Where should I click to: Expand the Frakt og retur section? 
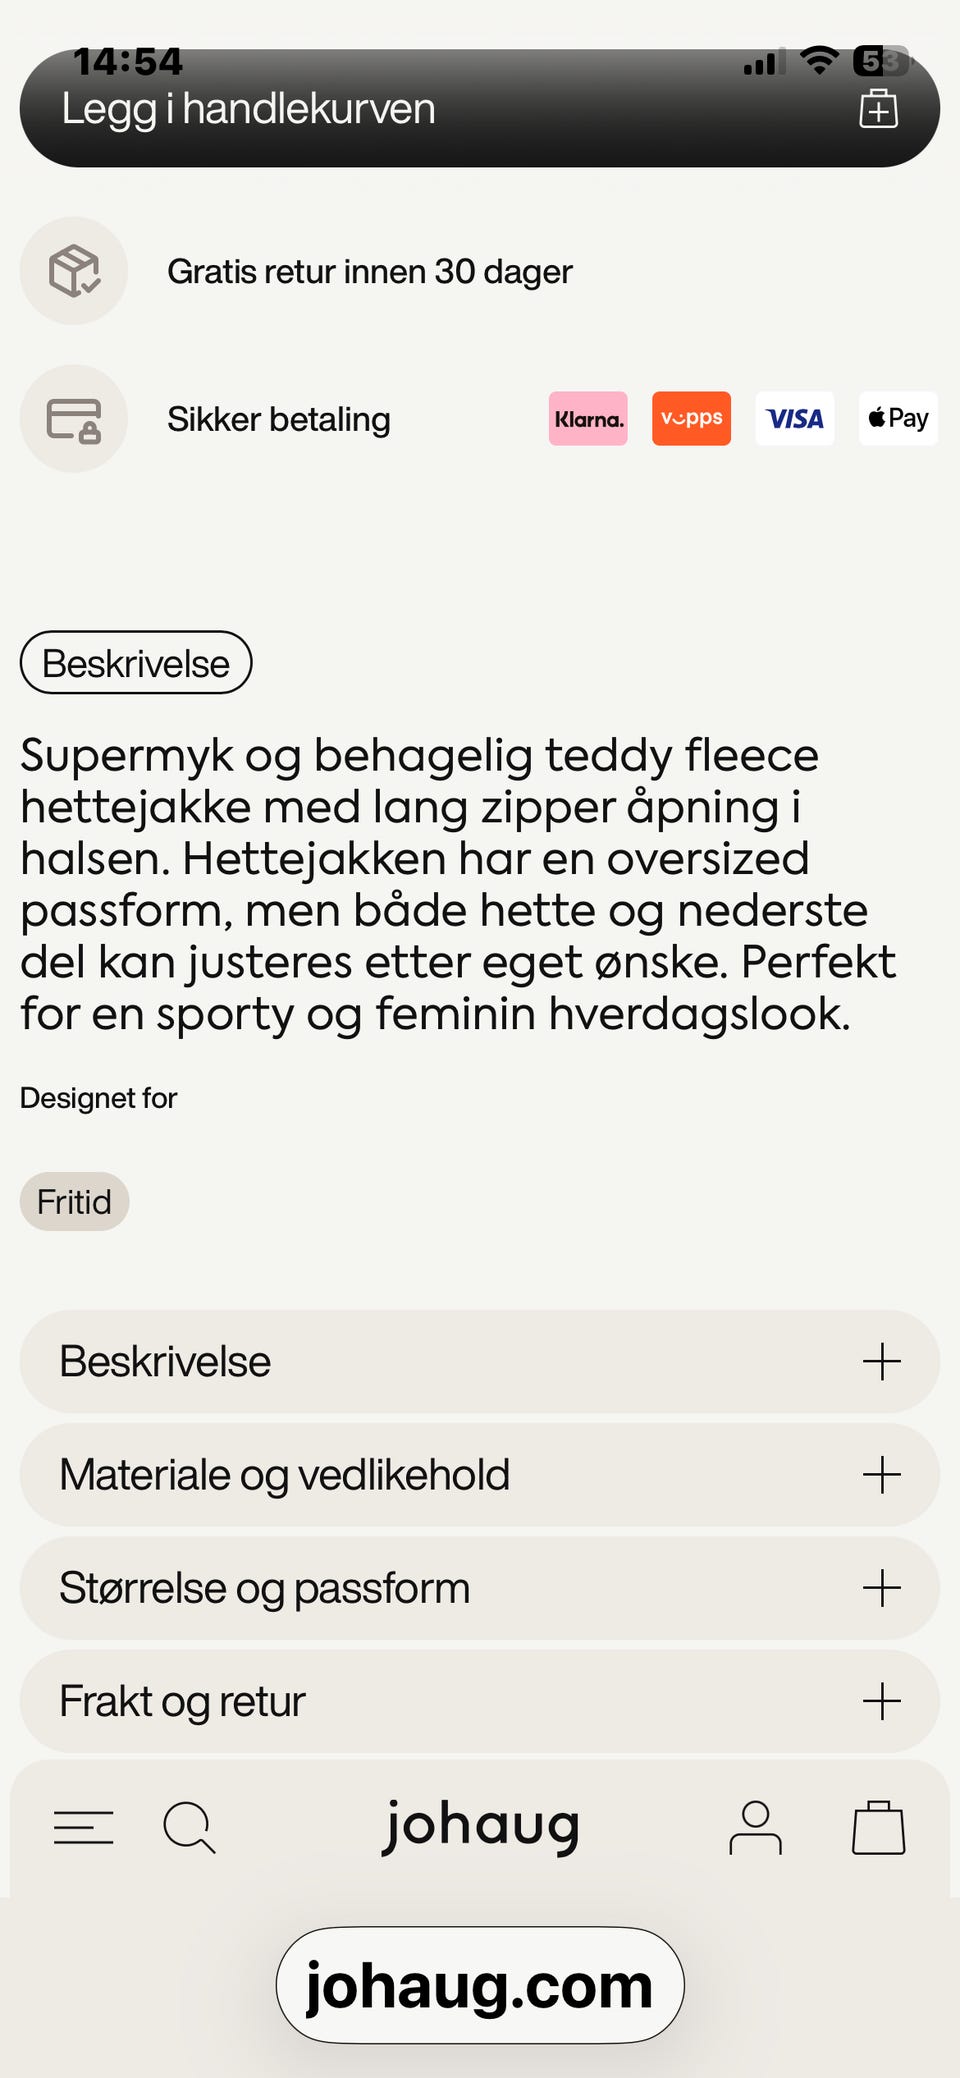pyautogui.click(x=478, y=1700)
